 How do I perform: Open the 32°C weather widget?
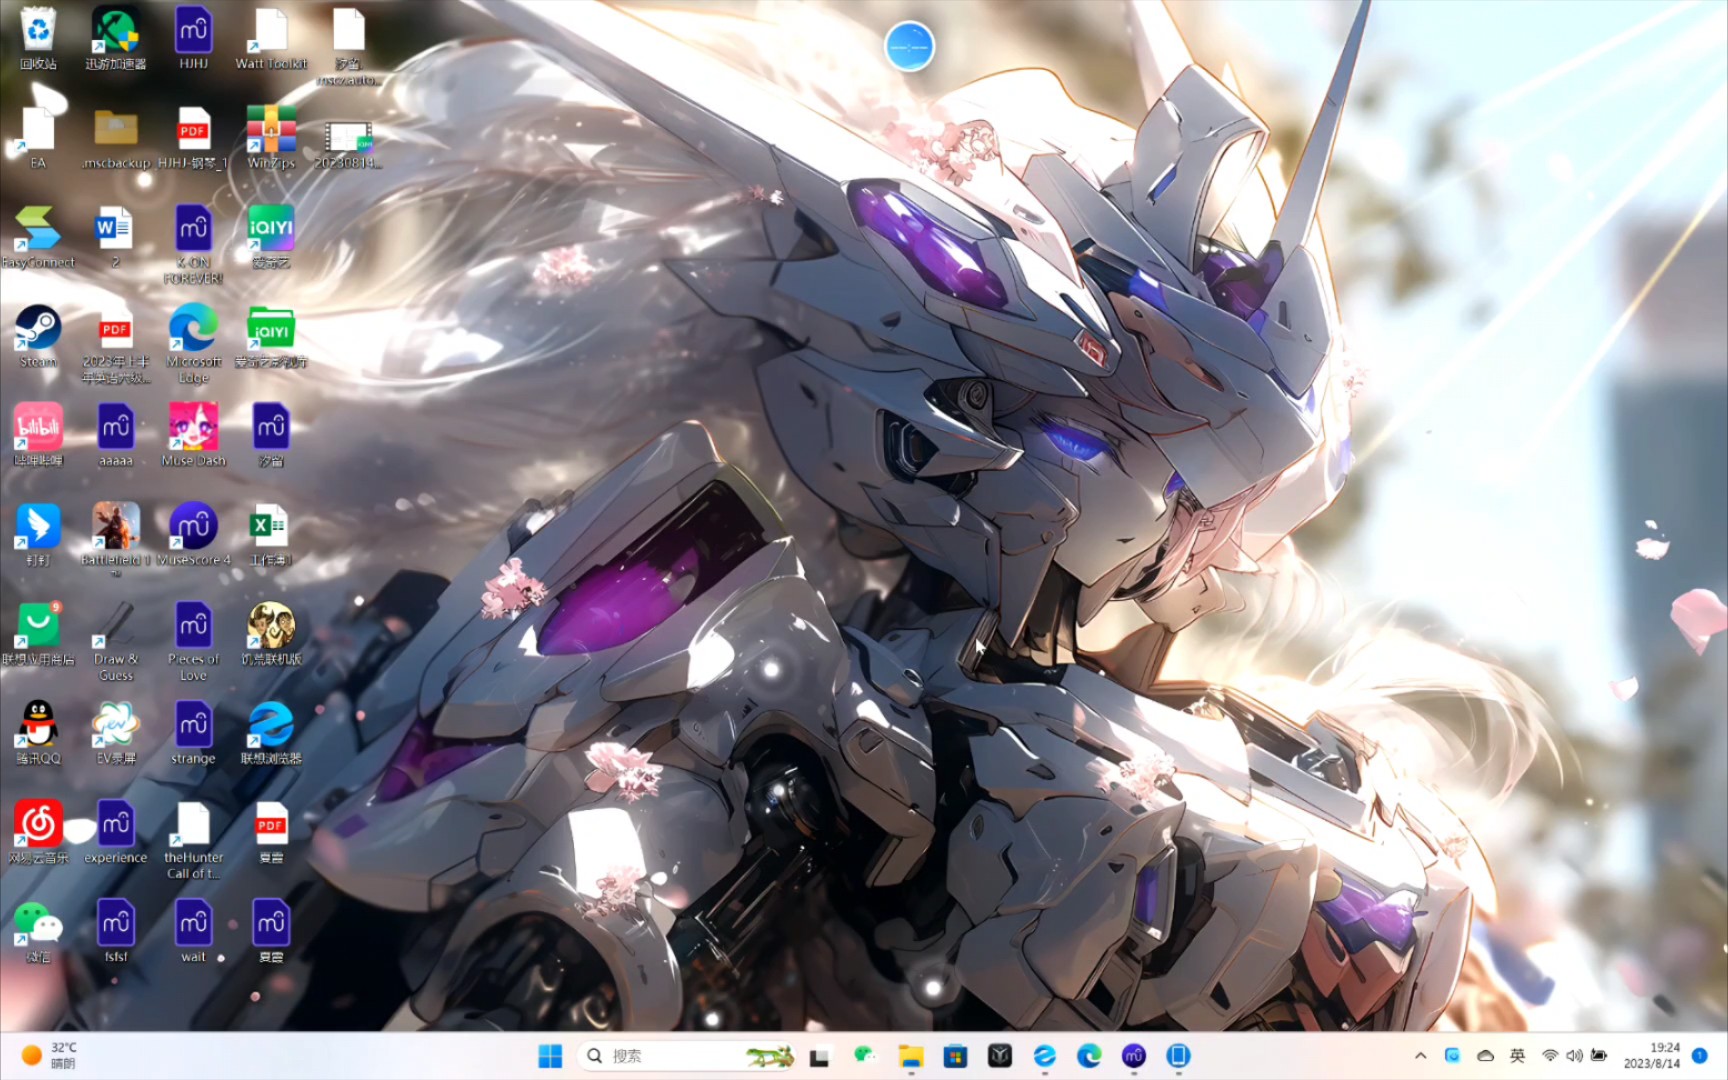tap(50, 1056)
